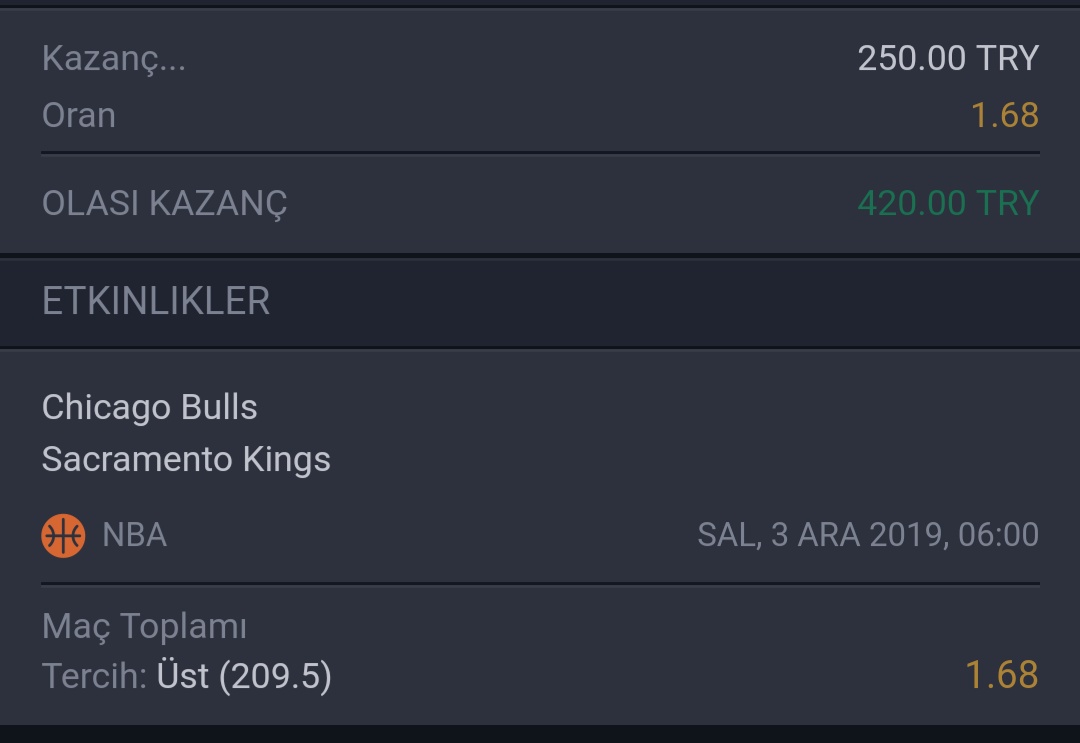1080x743 pixels.
Task: Tap the Oran label
Action: pos(79,115)
